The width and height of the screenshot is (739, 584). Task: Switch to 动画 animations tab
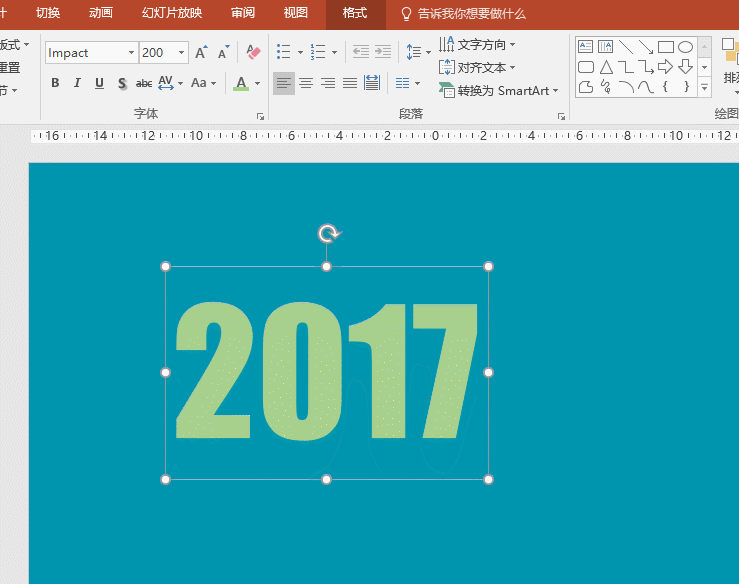tap(101, 13)
